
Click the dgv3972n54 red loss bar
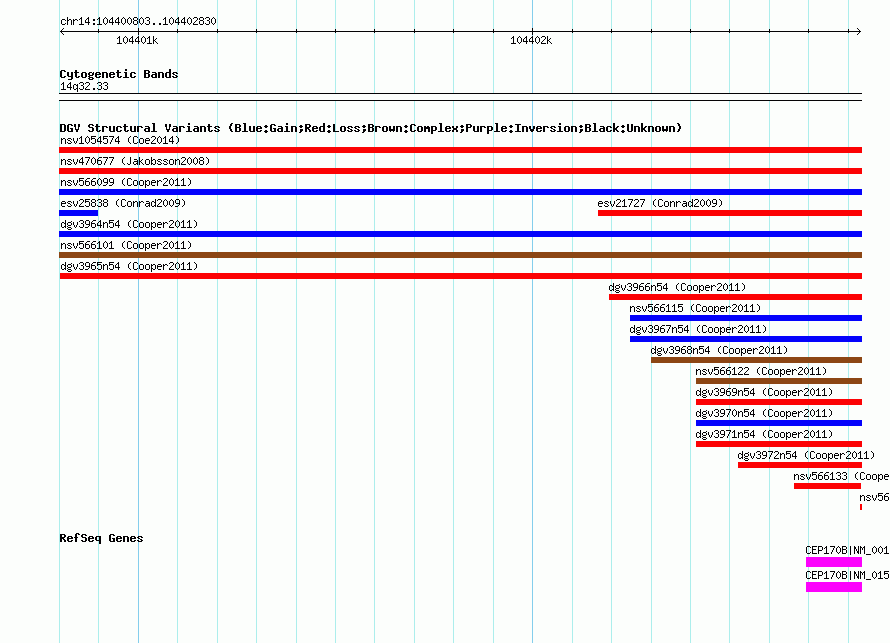pos(800,465)
